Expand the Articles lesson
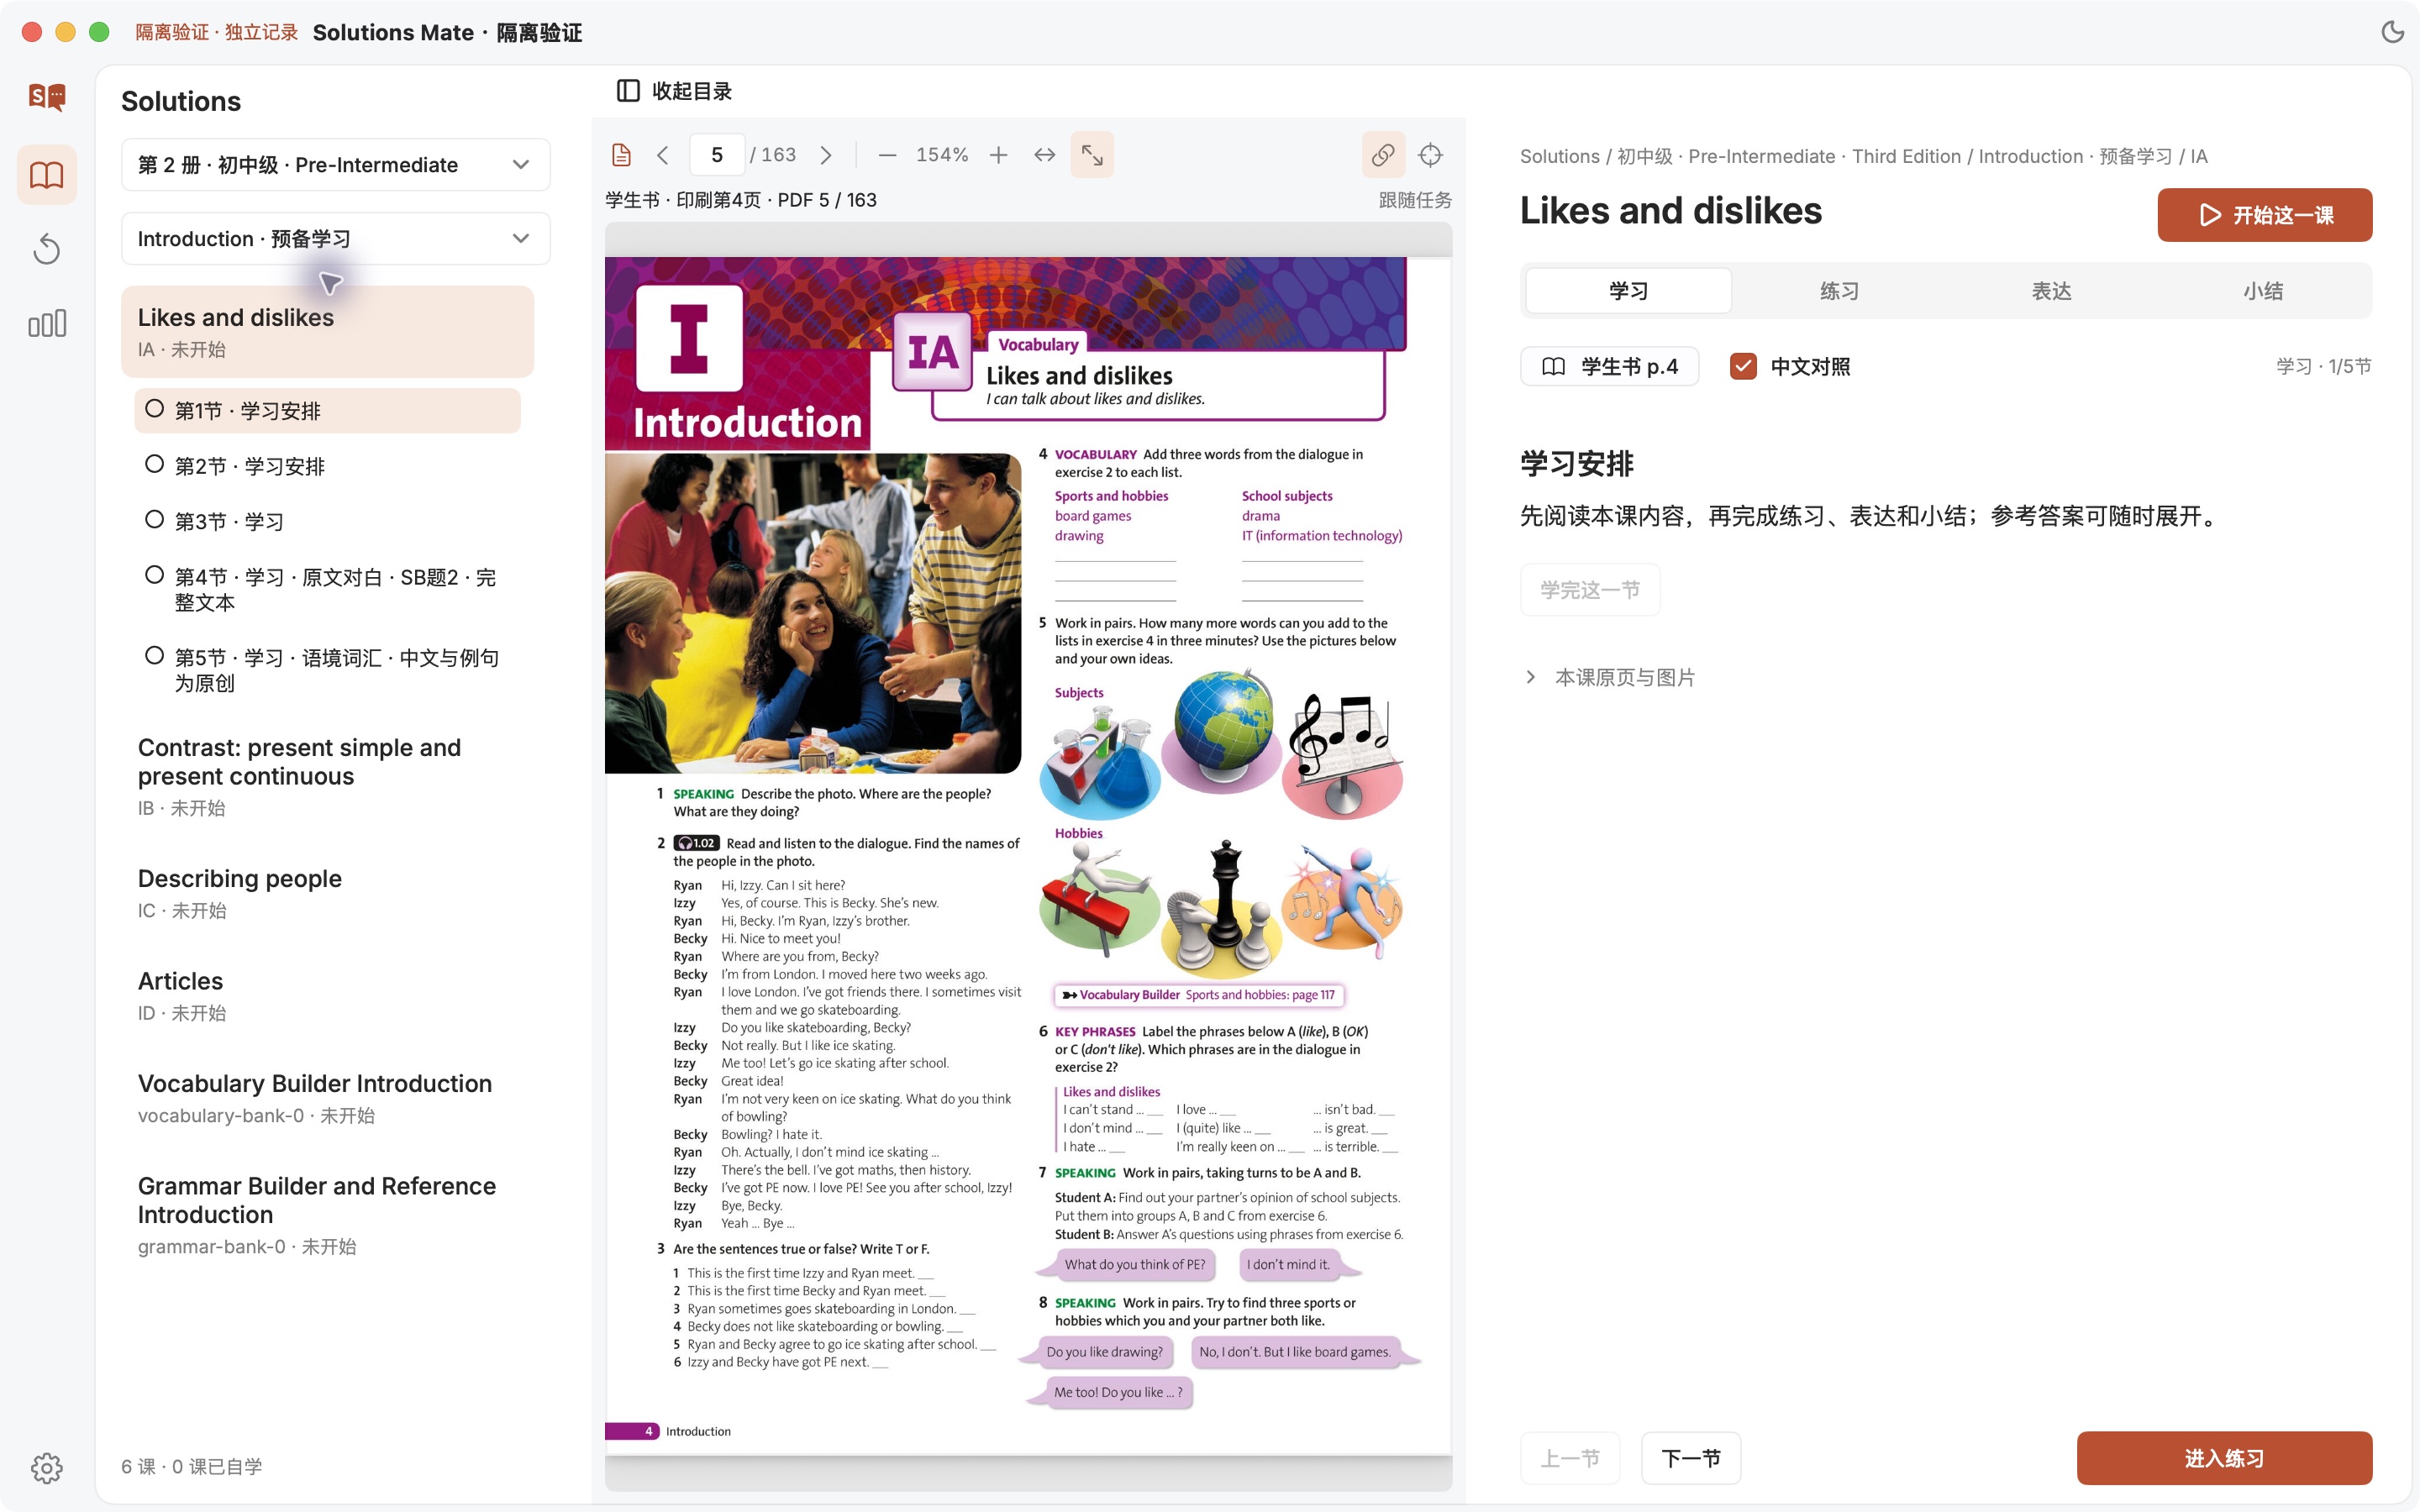The height and width of the screenshot is (1512, 2420). (327, 995)
